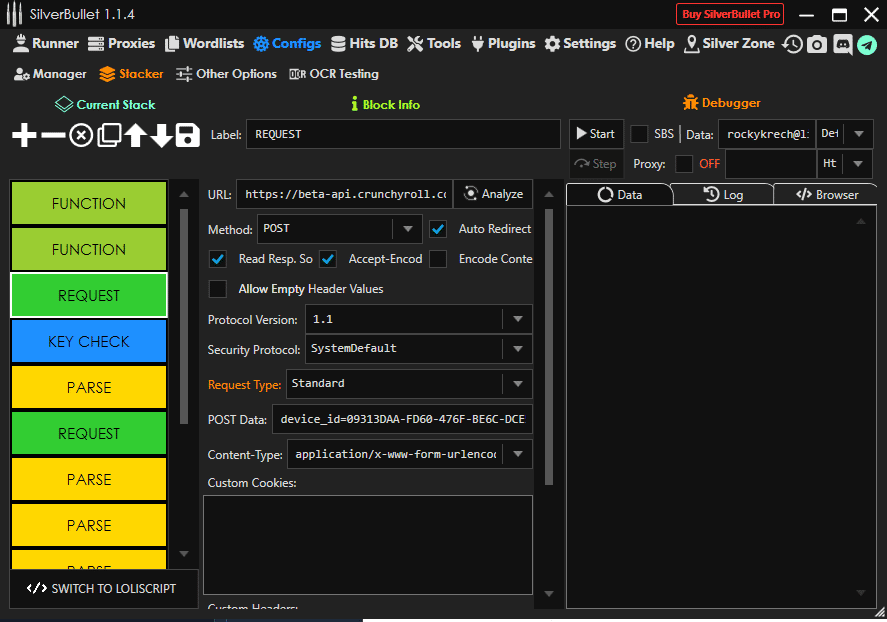Remove selected block with minus icon
The image size is (887, 622).
53,135
